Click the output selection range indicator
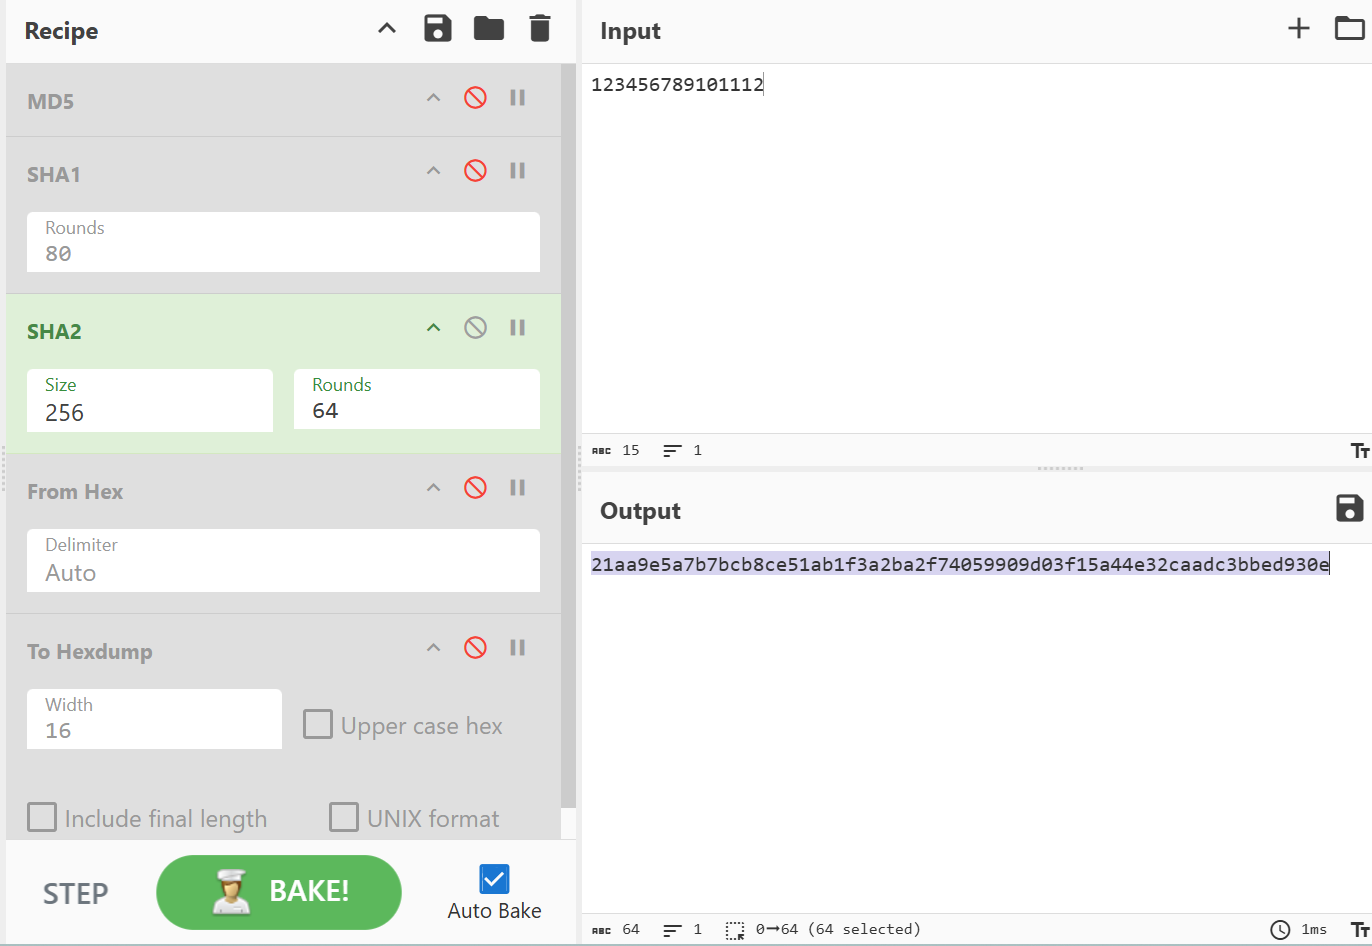The height and width of the screenshot is (946, 1372). (823, 930)
